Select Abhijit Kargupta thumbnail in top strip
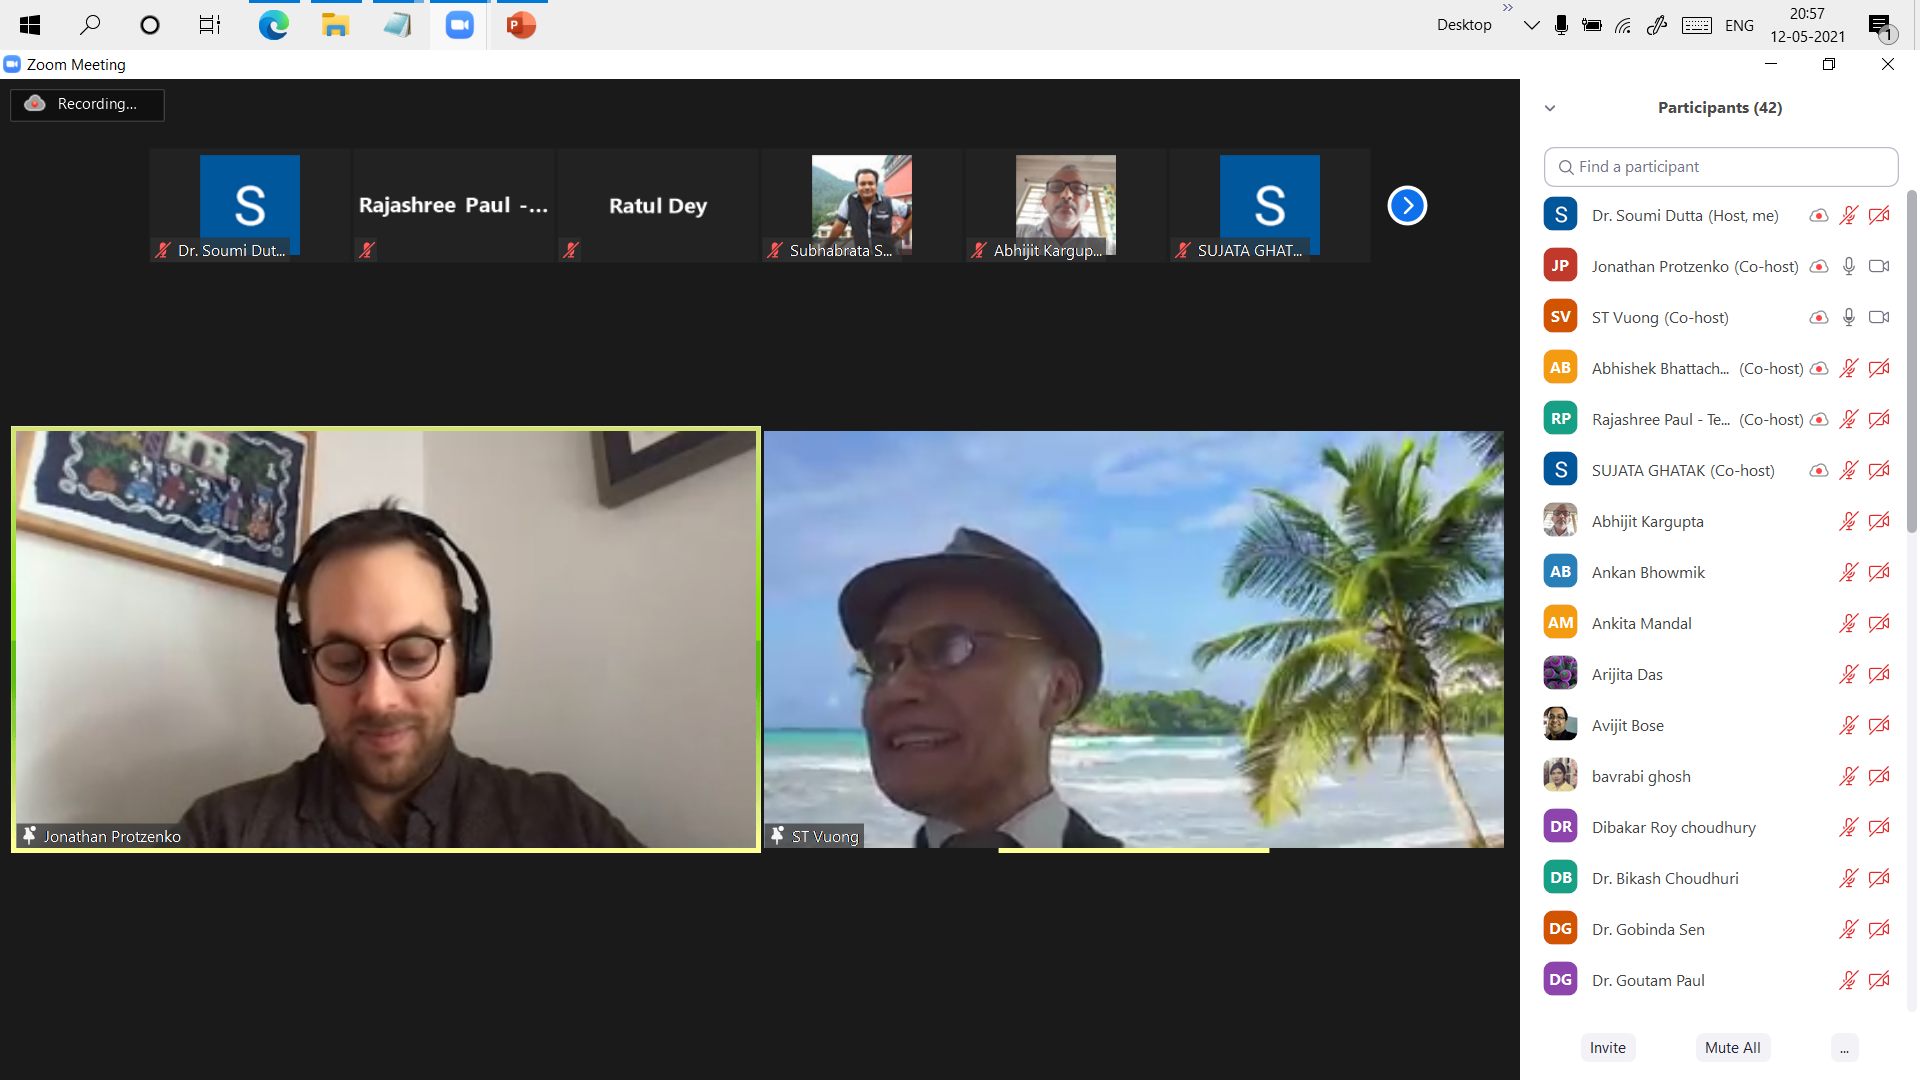 coord(1065,206)
